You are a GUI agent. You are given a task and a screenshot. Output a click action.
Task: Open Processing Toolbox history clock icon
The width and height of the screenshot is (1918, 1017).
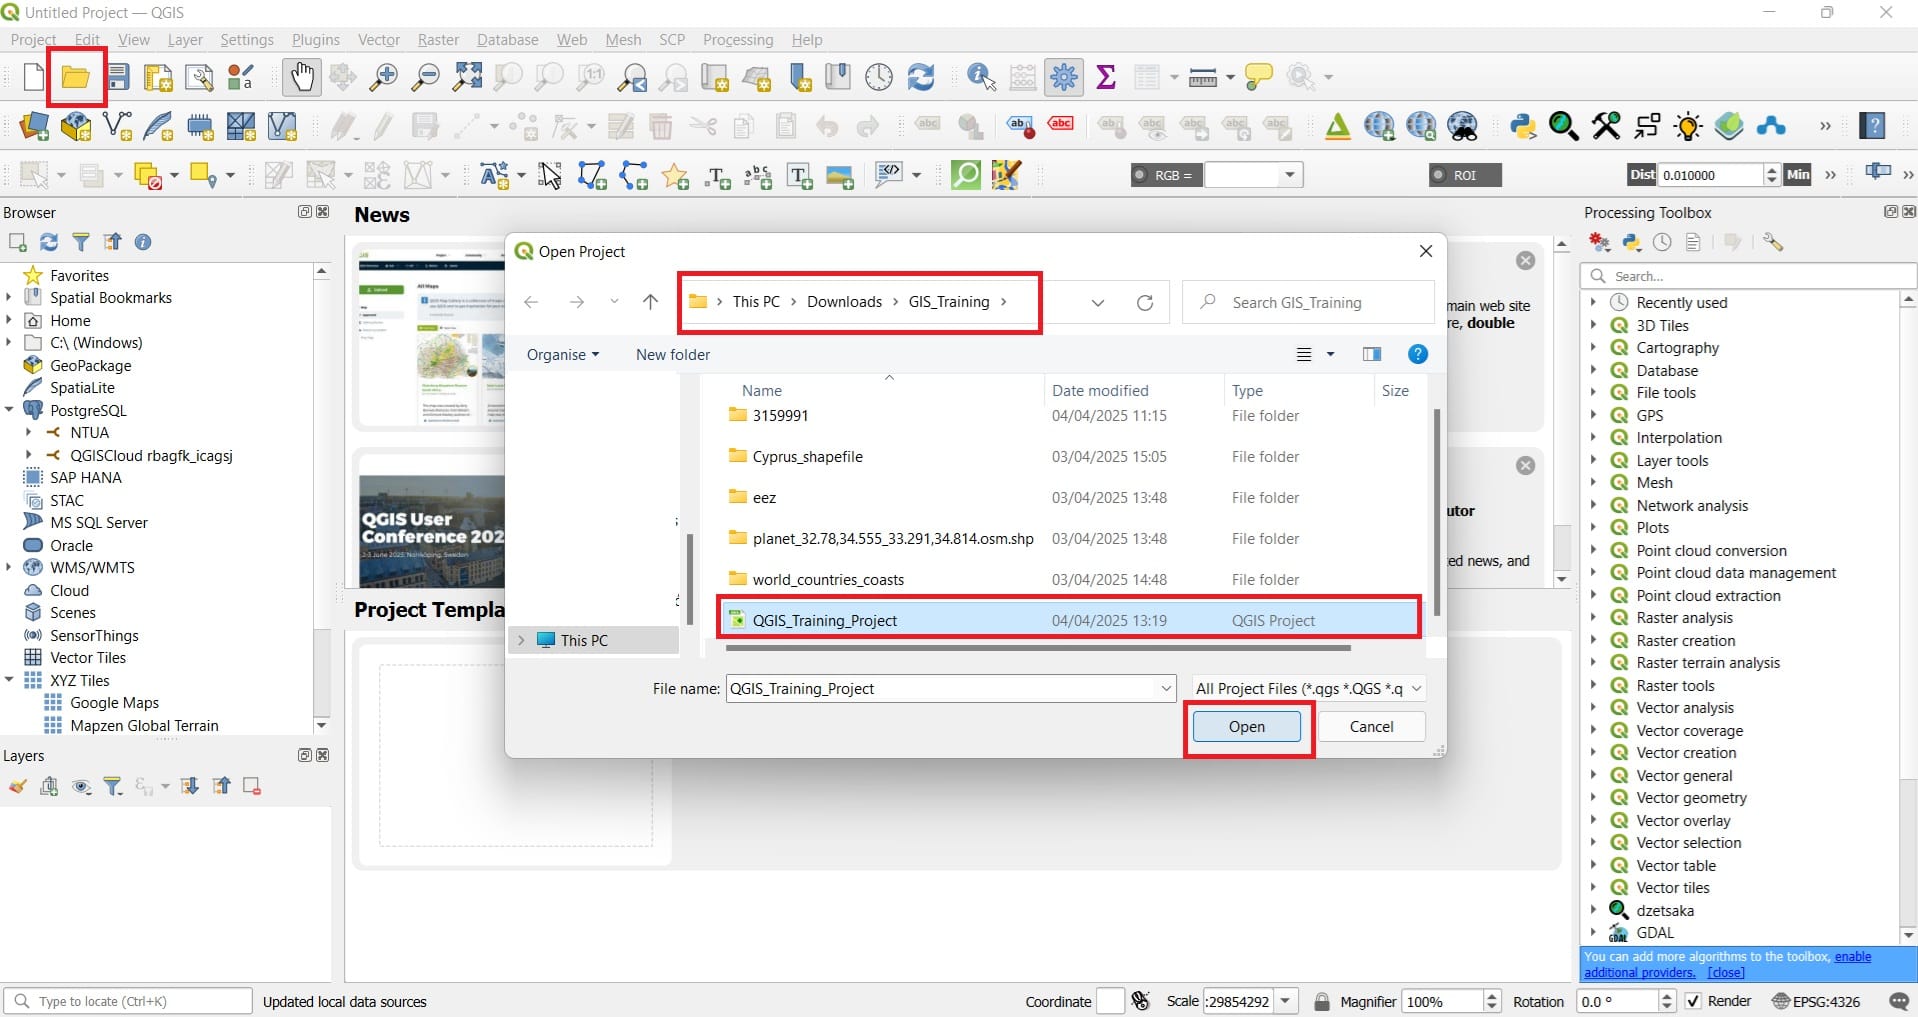tap(1662, 242)
